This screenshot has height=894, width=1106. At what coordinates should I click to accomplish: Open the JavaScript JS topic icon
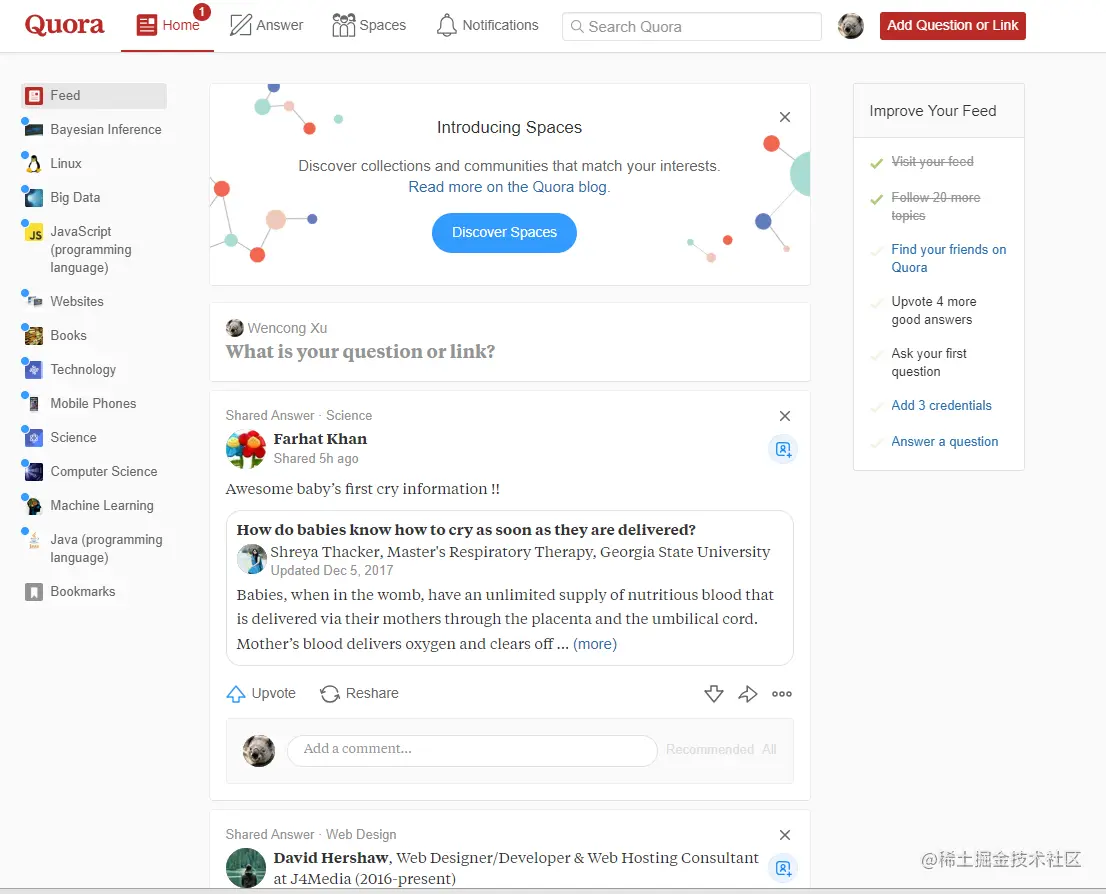(x=33, y=232)
